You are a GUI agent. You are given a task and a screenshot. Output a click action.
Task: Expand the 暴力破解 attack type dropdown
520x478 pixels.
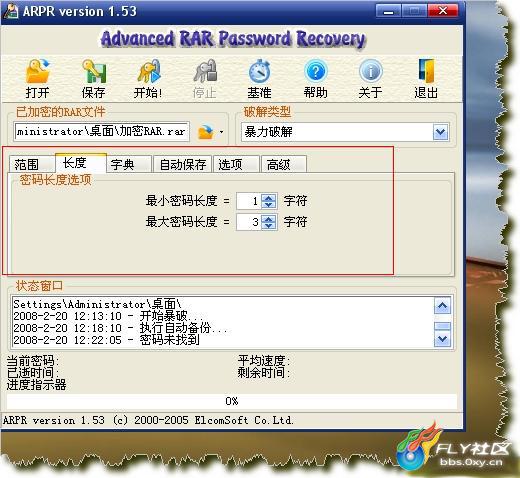point(441,132)
